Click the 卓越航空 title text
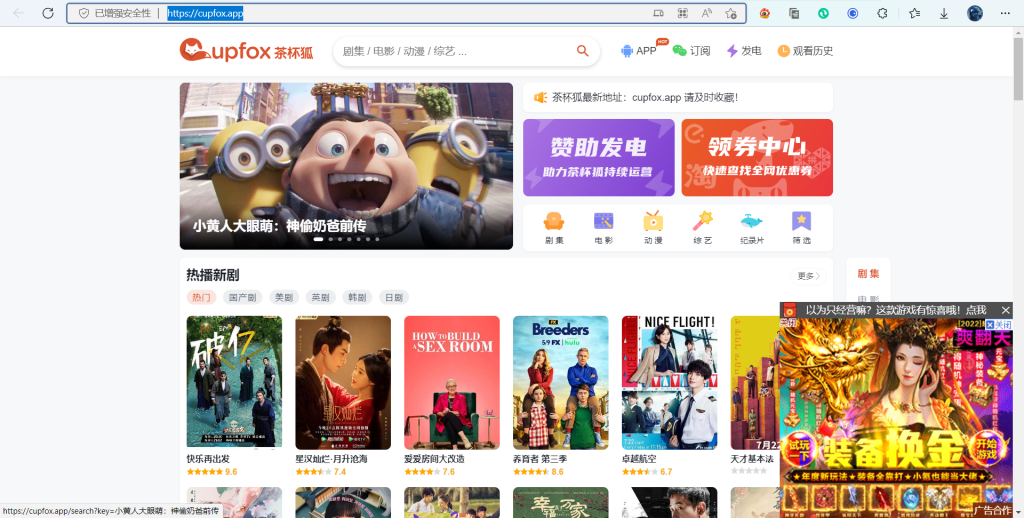Image resolution: width=1024 pixels, height=518 pixels. [639, 459]
